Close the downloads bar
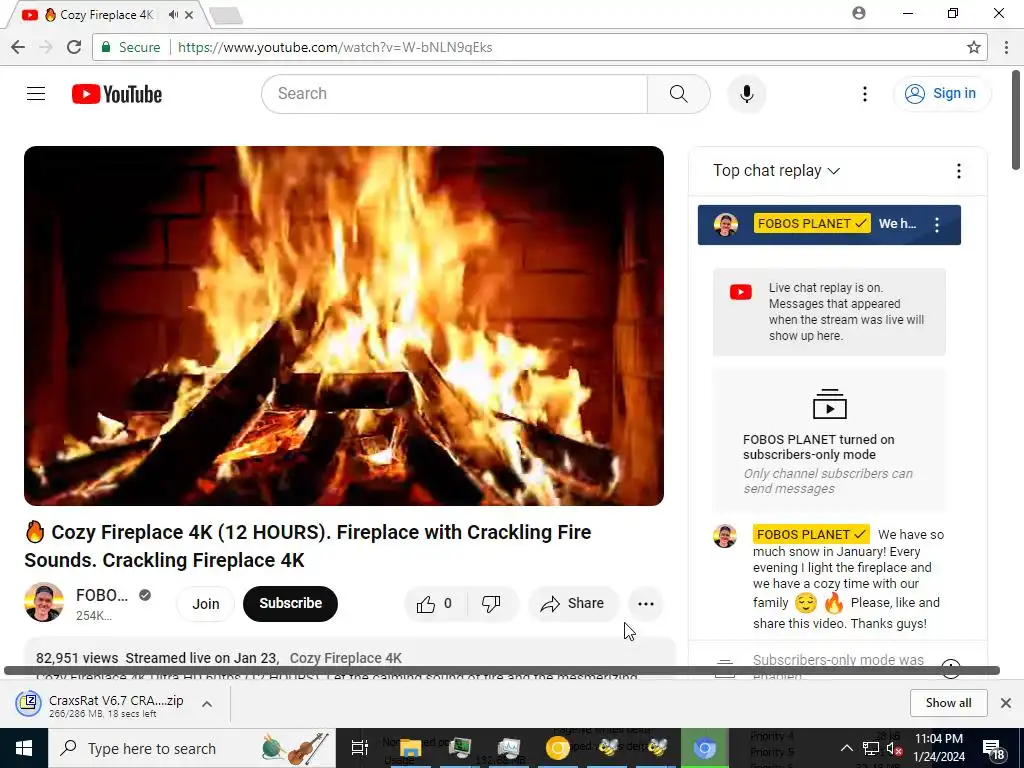This screenshot has height=768, width=1024. (x=1006, y=703)
